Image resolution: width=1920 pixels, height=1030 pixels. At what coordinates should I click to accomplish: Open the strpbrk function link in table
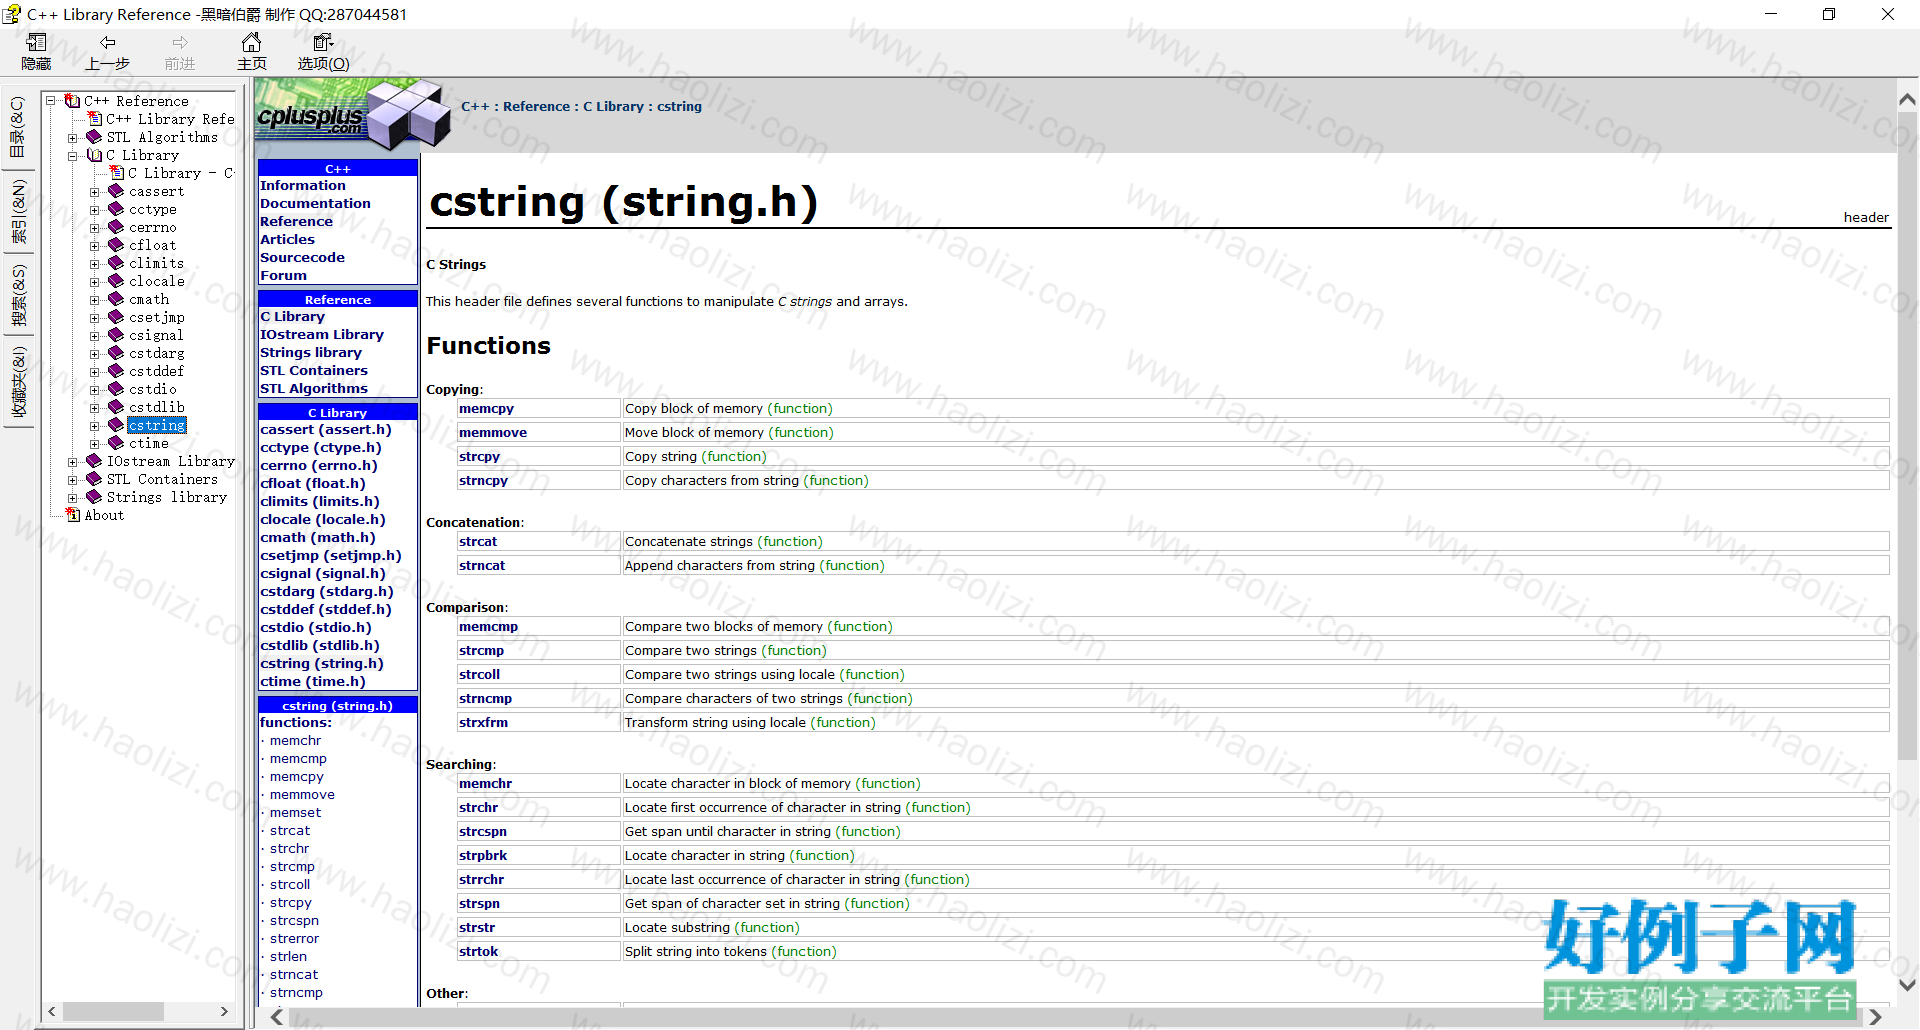tap(483, 855)
